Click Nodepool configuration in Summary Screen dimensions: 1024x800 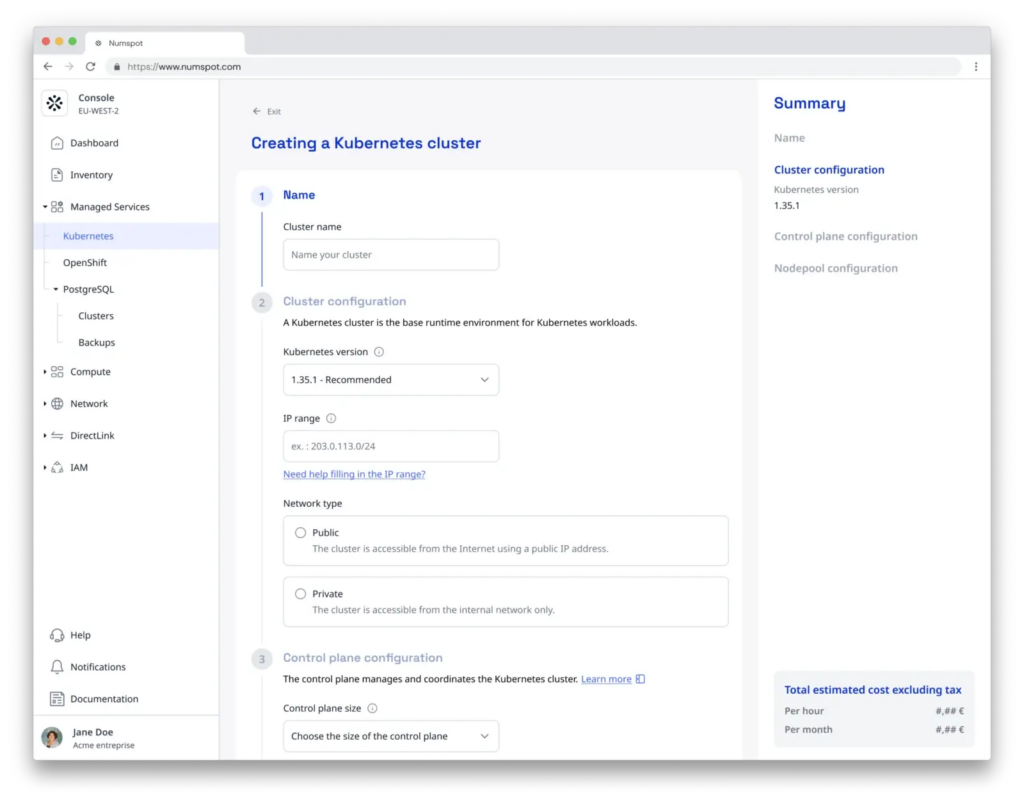(x=836, y=268)
